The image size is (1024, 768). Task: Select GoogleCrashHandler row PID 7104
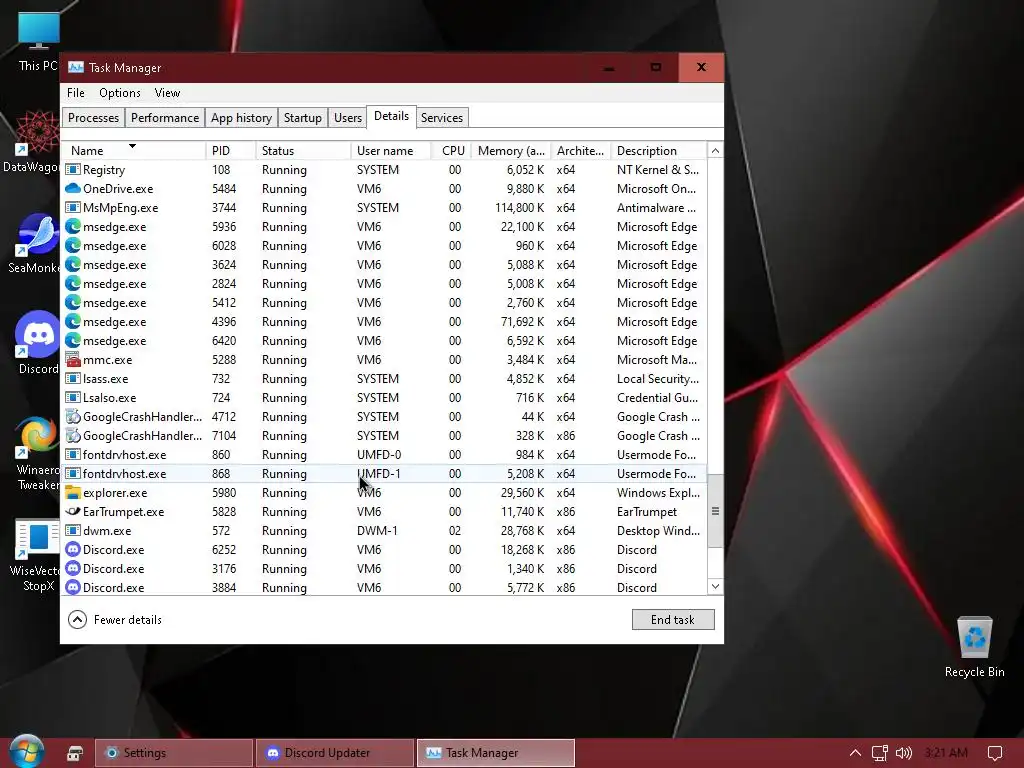point(385,436)
